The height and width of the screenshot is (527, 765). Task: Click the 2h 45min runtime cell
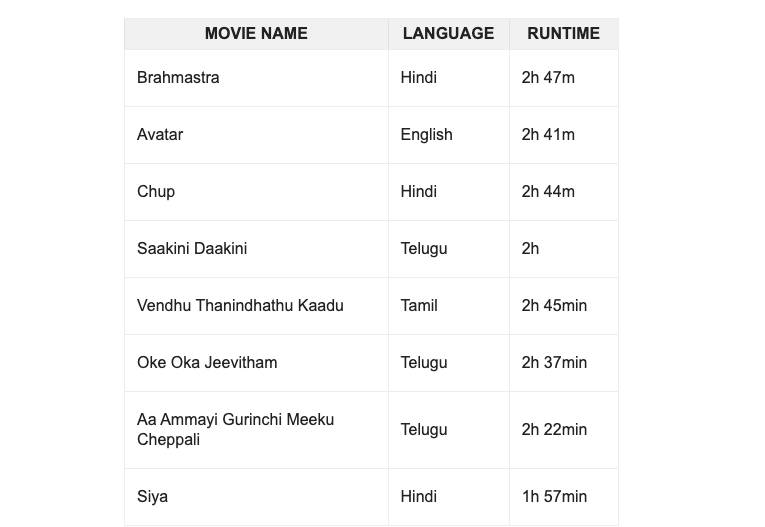[x=554, y=305]
